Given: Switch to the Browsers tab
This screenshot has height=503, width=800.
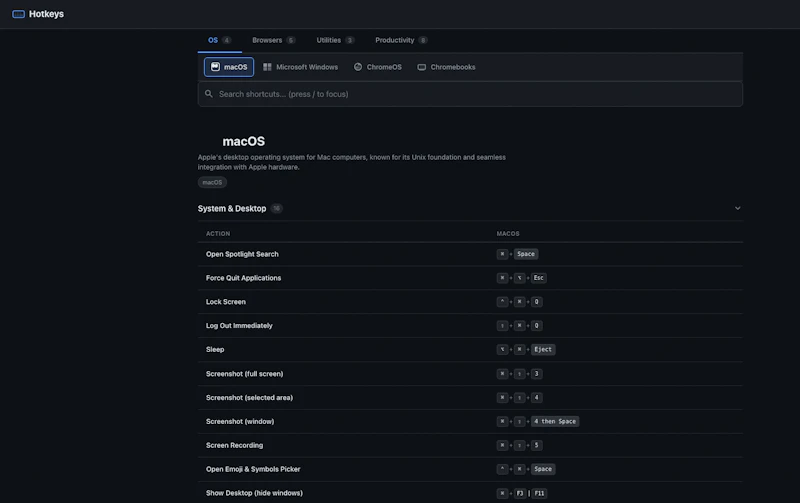Looking at the screenshot, I should (x=273, y=40).
